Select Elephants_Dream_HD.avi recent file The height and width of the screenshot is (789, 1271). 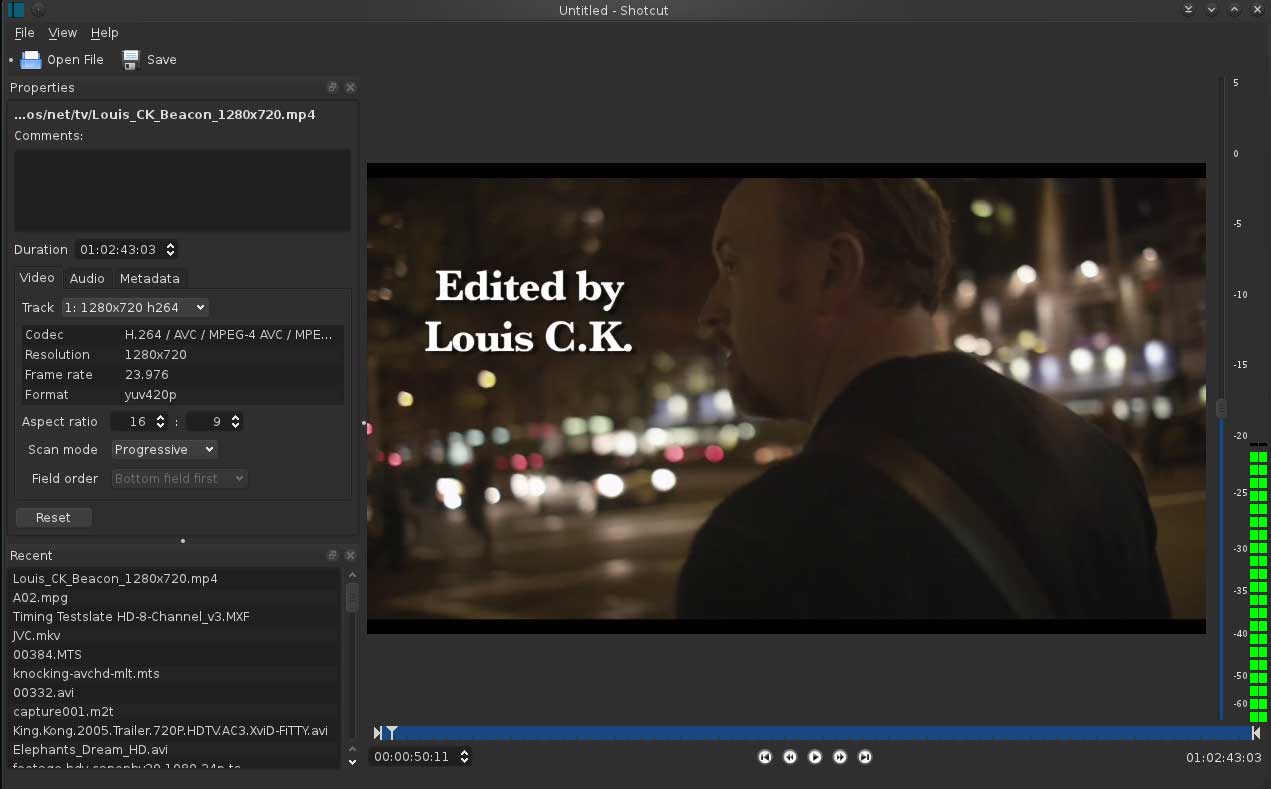tap(175, 750)
